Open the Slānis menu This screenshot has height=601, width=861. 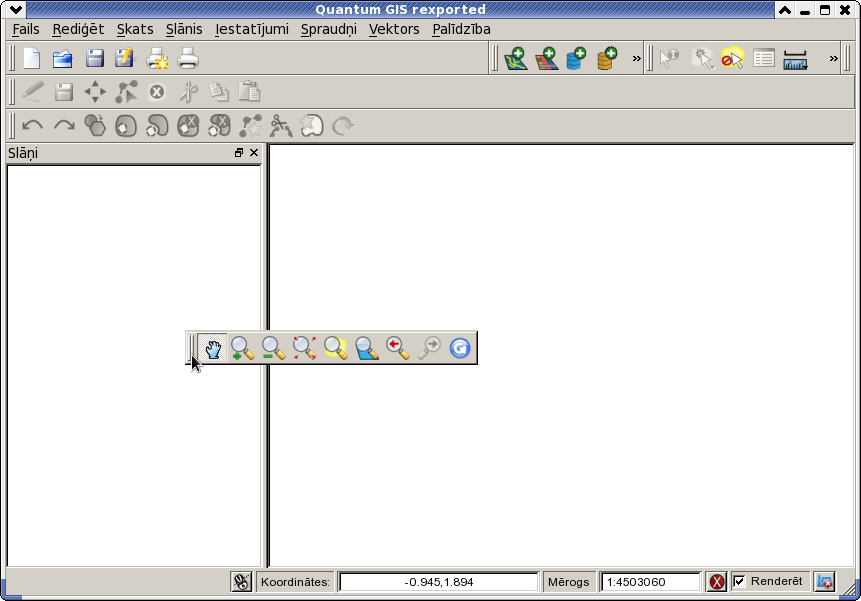click(x=184, y=29)
